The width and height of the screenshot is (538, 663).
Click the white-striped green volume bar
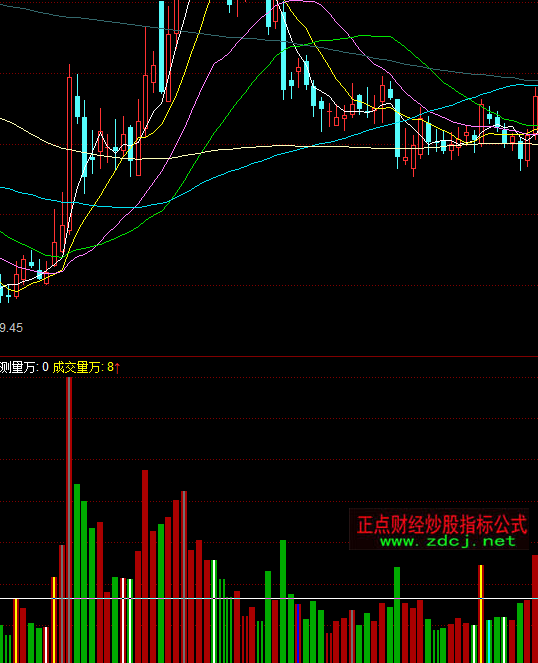[214, 611]
